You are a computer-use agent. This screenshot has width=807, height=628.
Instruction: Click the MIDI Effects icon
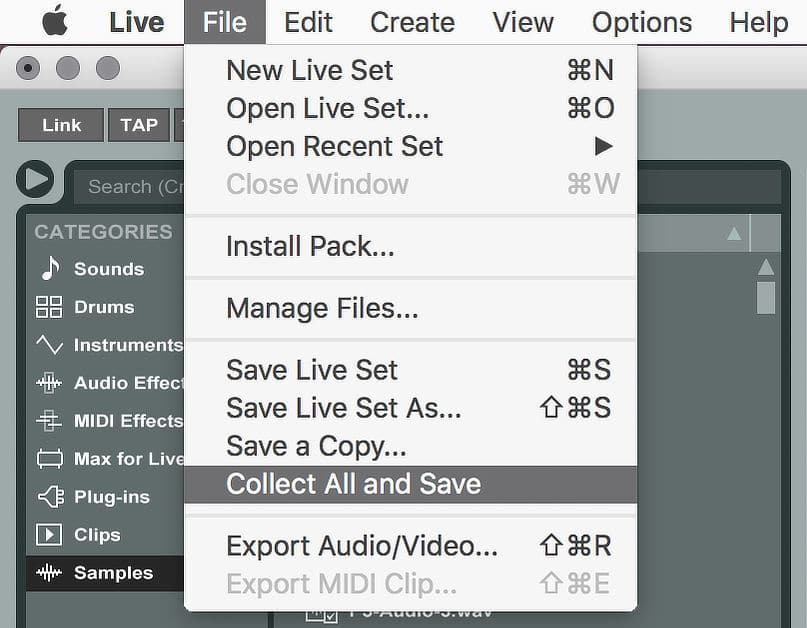49,421
